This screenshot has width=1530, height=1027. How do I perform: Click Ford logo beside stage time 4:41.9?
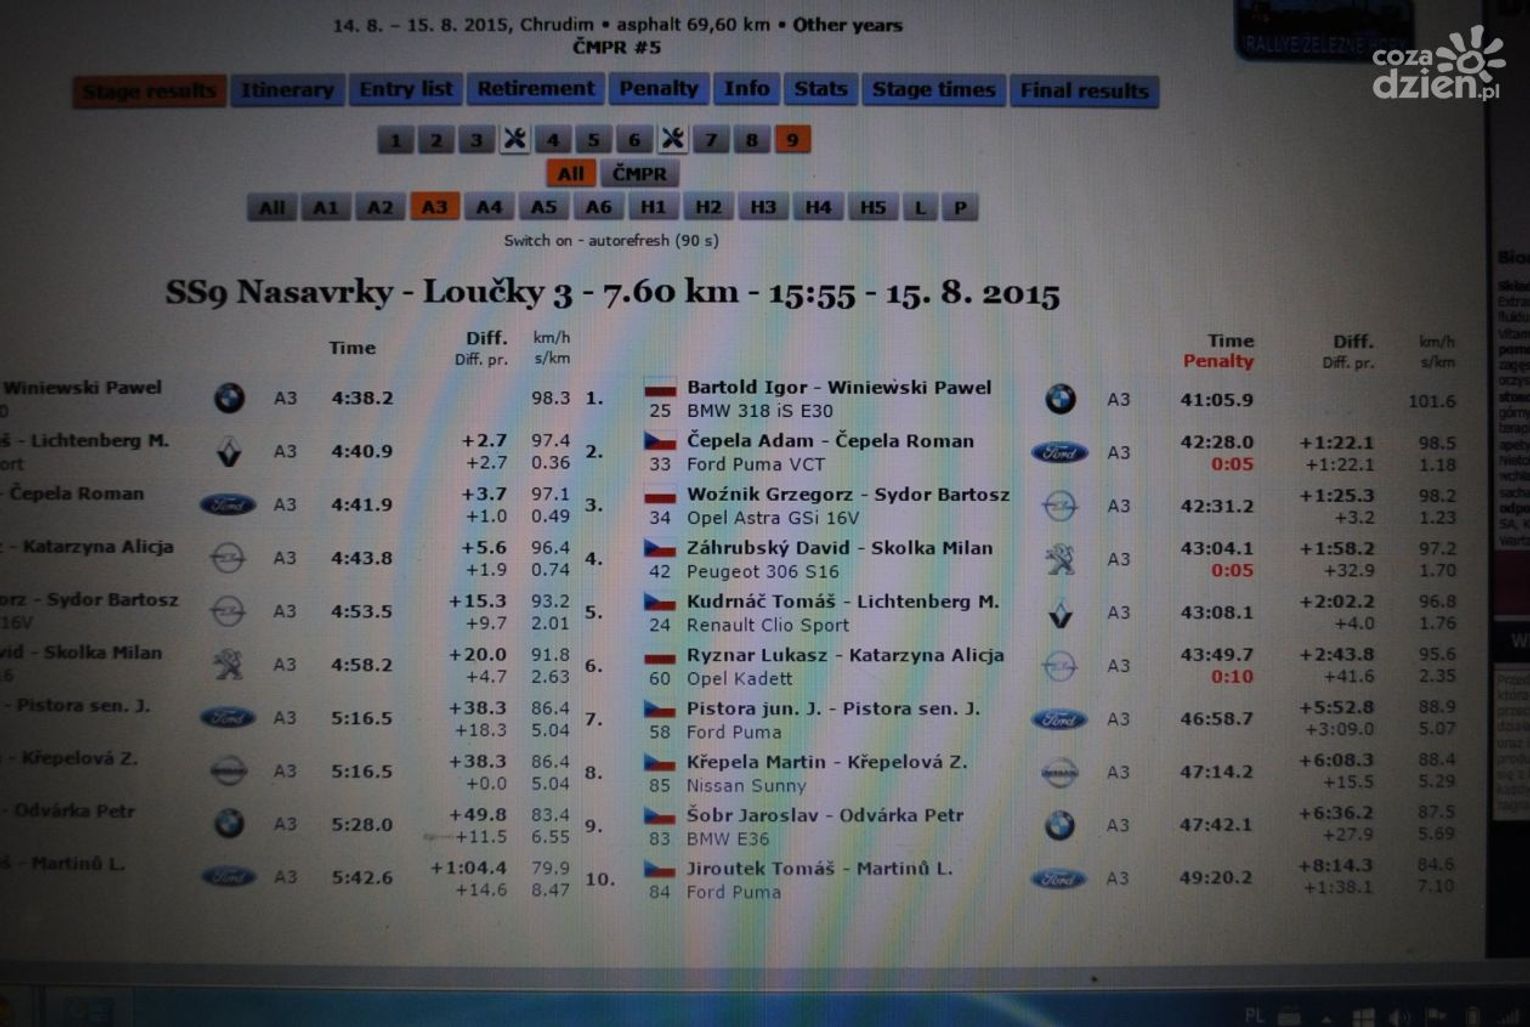(228, 505)
